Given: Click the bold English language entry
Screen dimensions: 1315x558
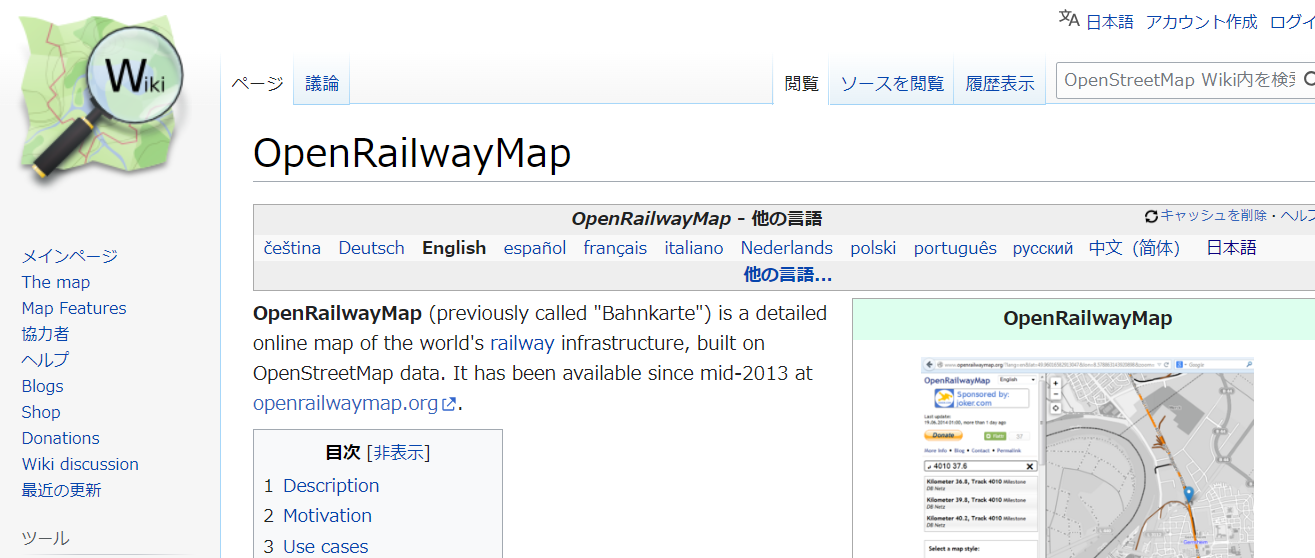Looking at the screenshot, I should [x=454, y=248].
